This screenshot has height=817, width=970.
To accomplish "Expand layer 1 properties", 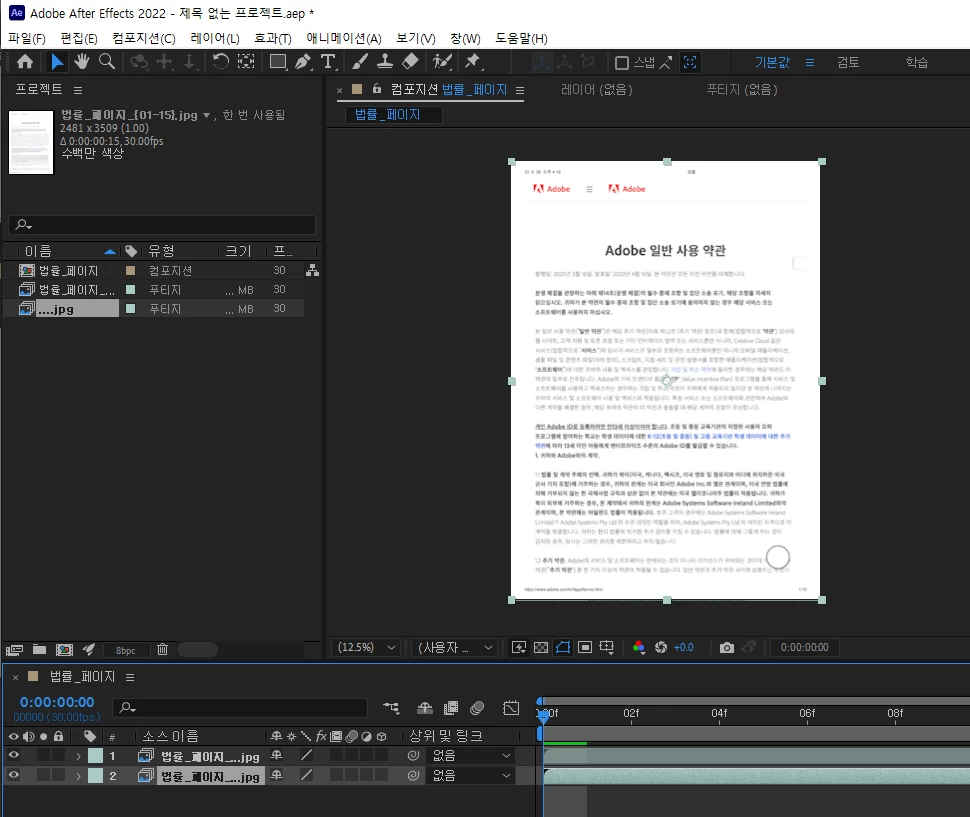I will [x=79, y=756].
